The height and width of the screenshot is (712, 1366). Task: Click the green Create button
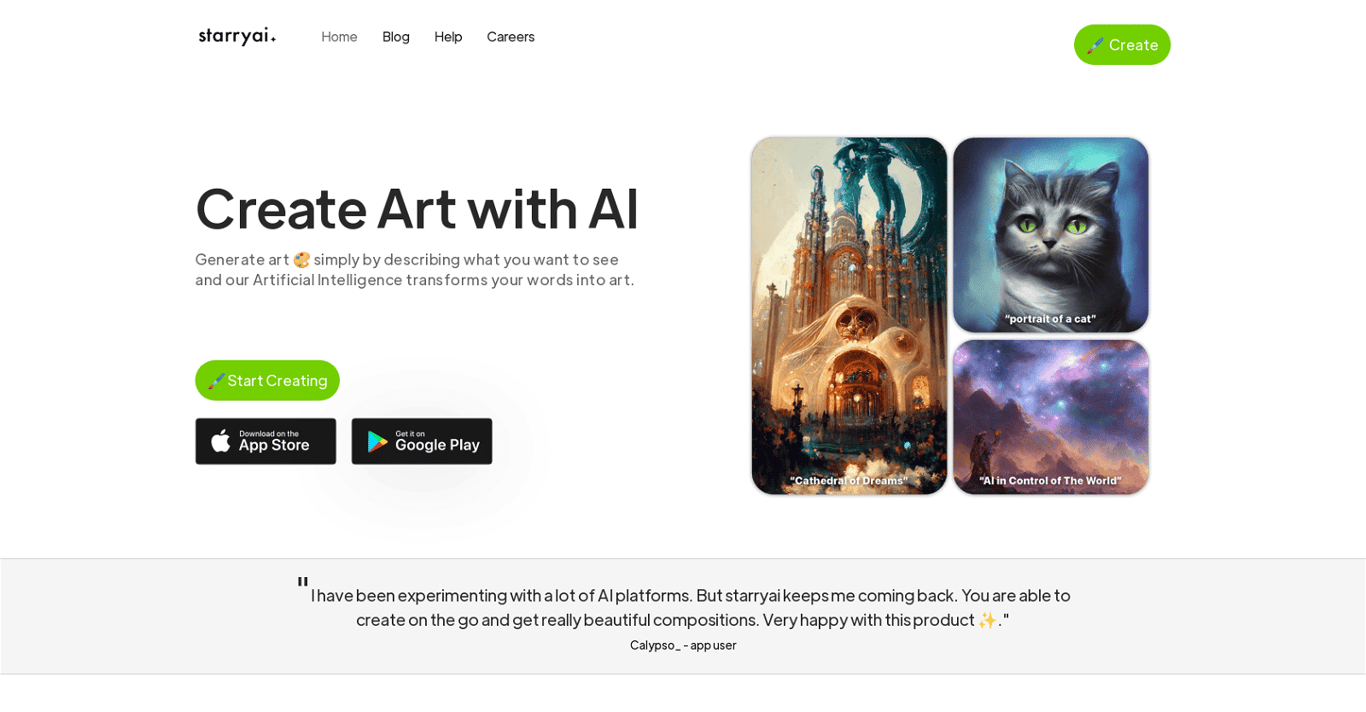[x=1122, y=45]
